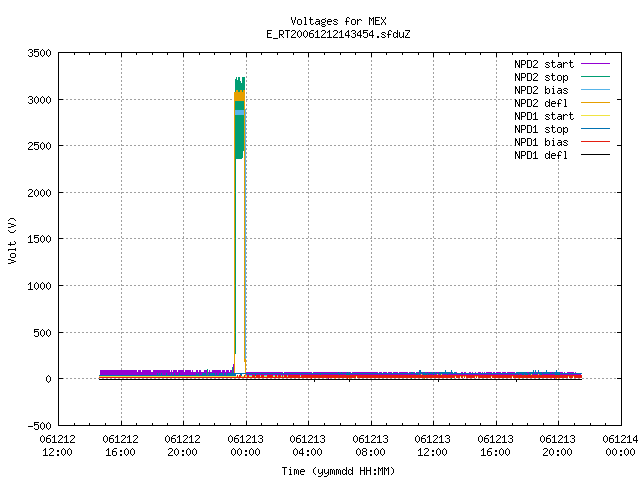
Task: Click the NPD2 stop legend label
Action: pyautogui.click(x=541, y=77)
